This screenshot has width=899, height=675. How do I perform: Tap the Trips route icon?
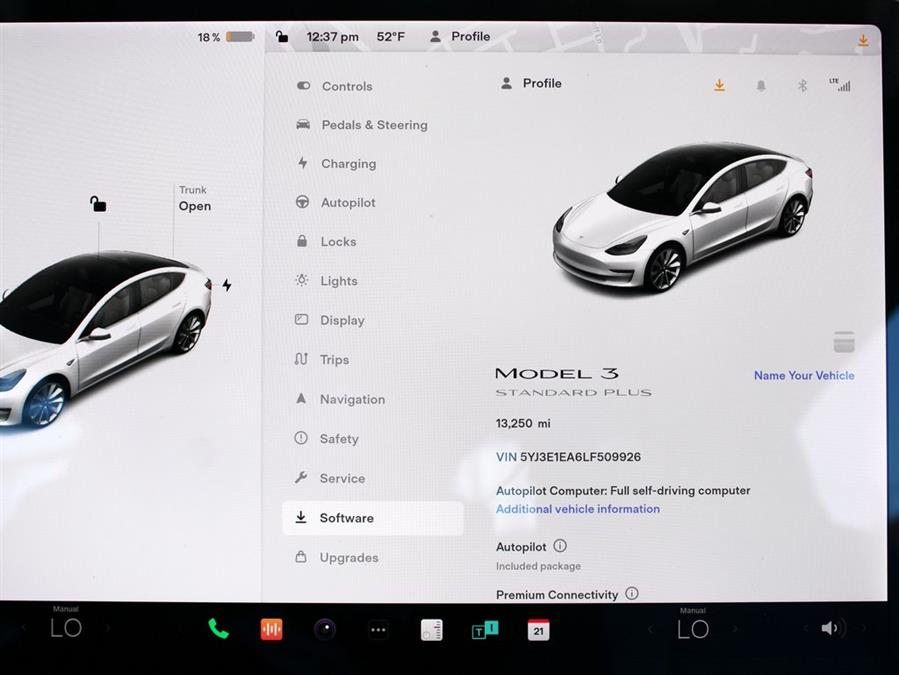tap(301, 359)
